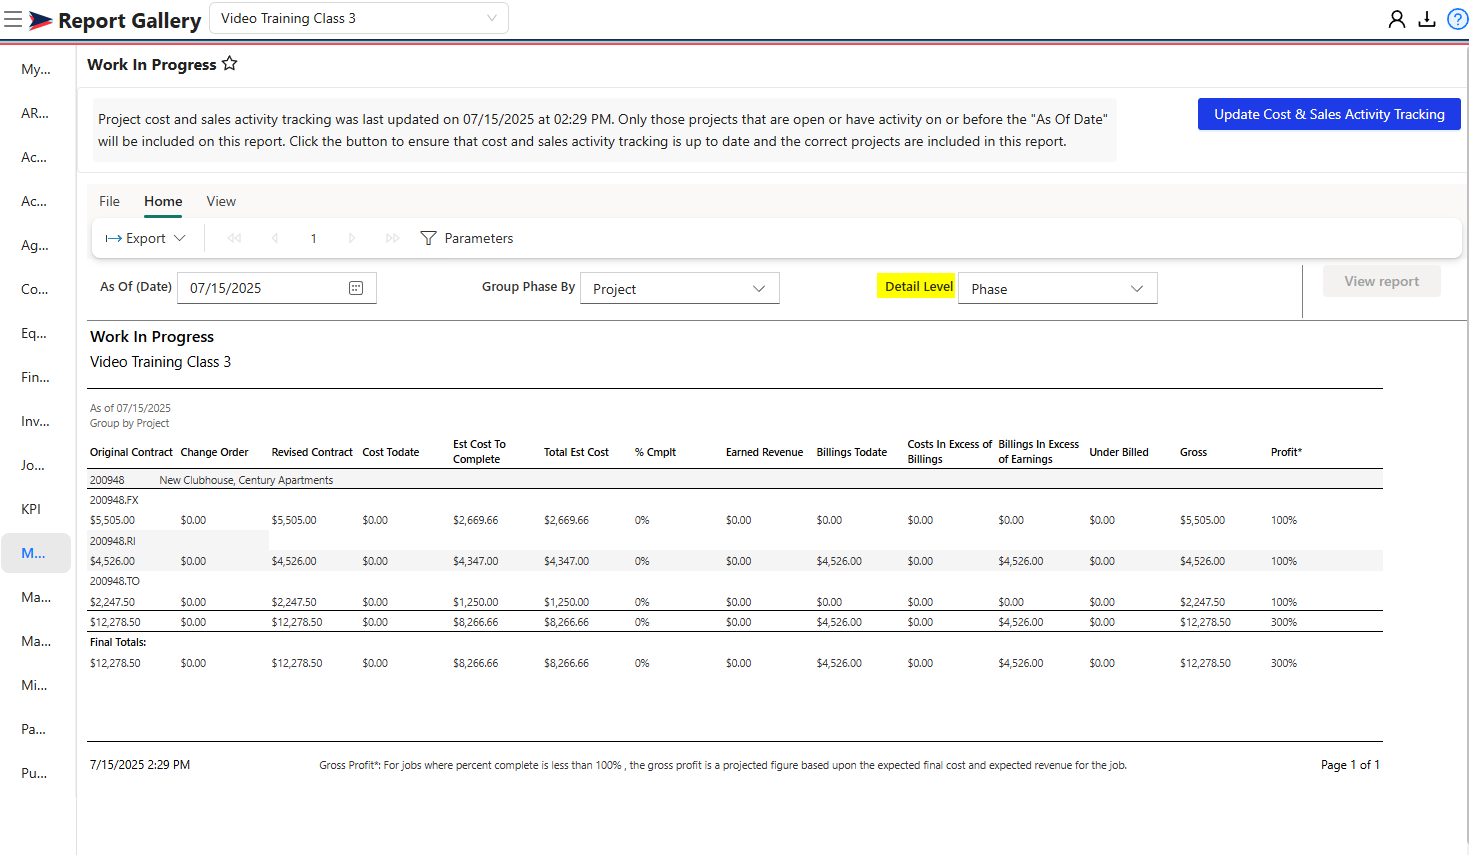The height and width of the screenshot is (855, 1469).
Task: Select the Ag... sidebar category
Action: [36, 245]
